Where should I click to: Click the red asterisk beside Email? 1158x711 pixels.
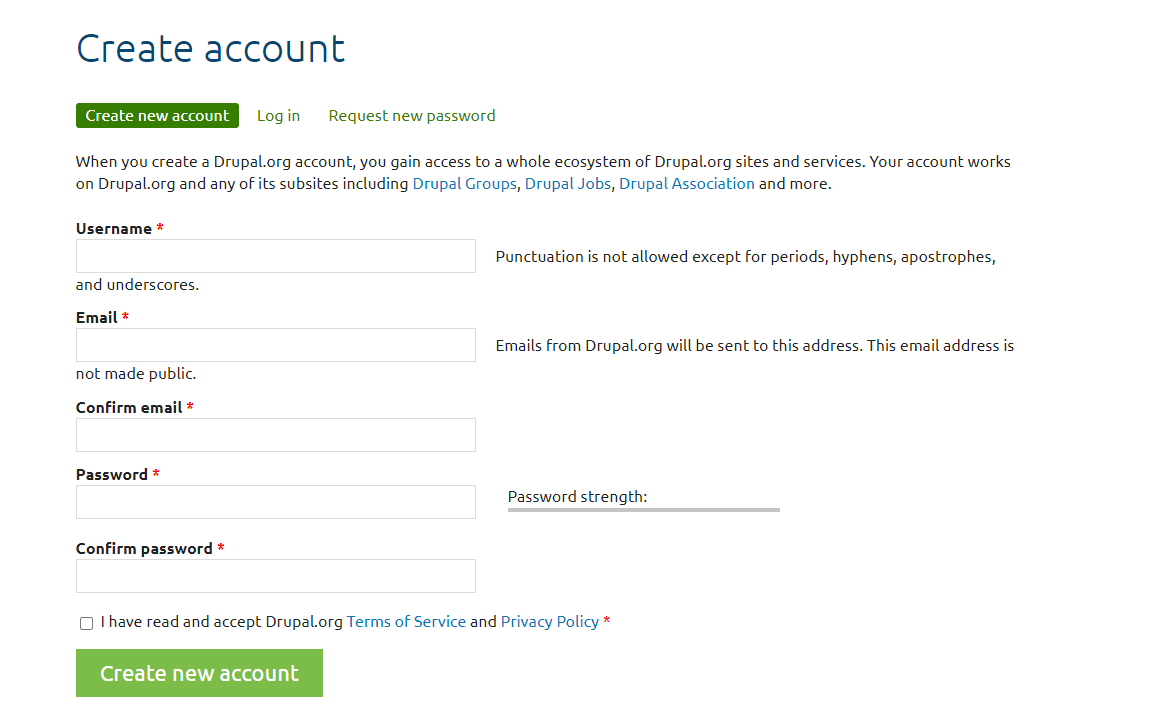point(126,317)
